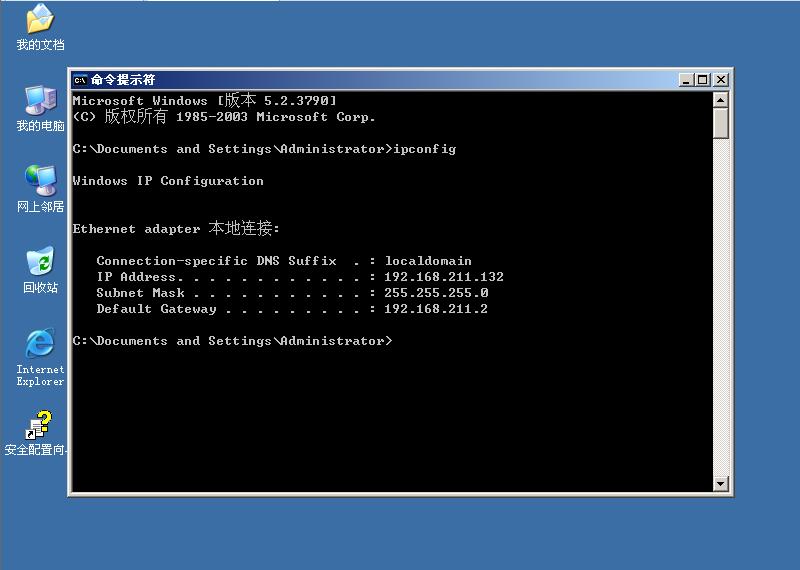
Task: Open the command prompt system menu icon
Action: pyautogui.click(x=80, y=80)
